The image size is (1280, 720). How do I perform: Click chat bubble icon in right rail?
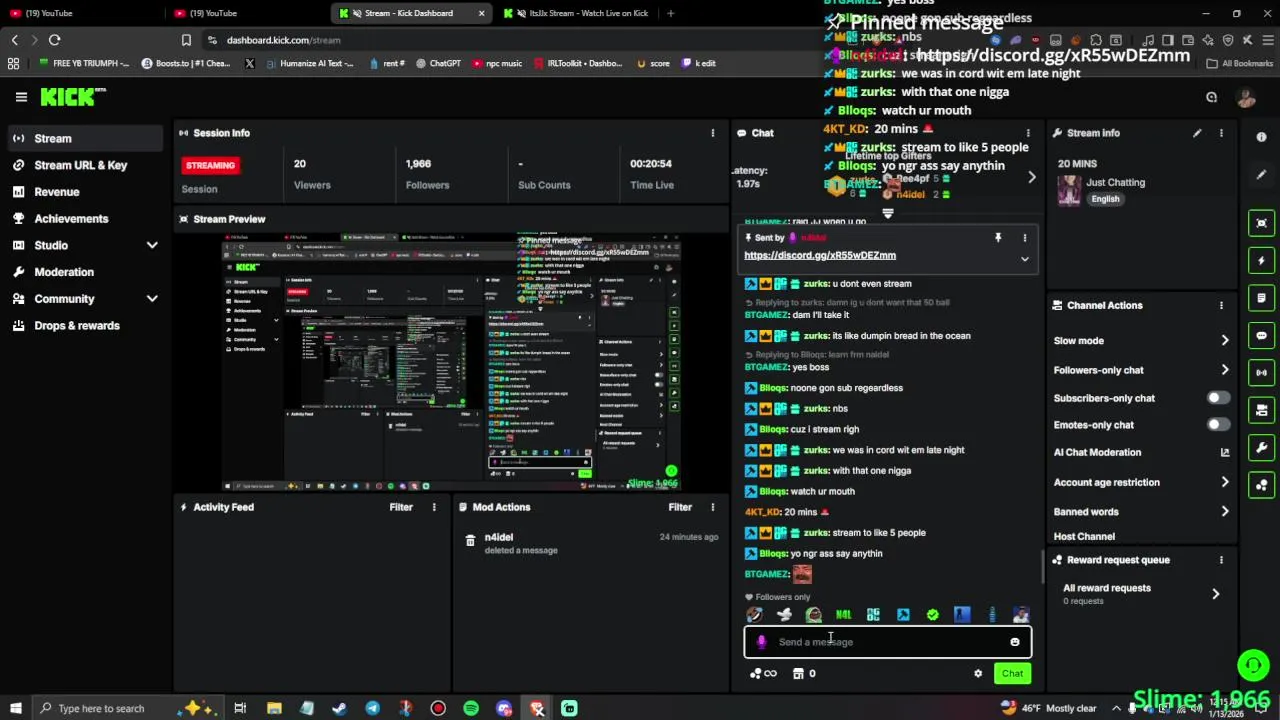[x=1262, y=336]
